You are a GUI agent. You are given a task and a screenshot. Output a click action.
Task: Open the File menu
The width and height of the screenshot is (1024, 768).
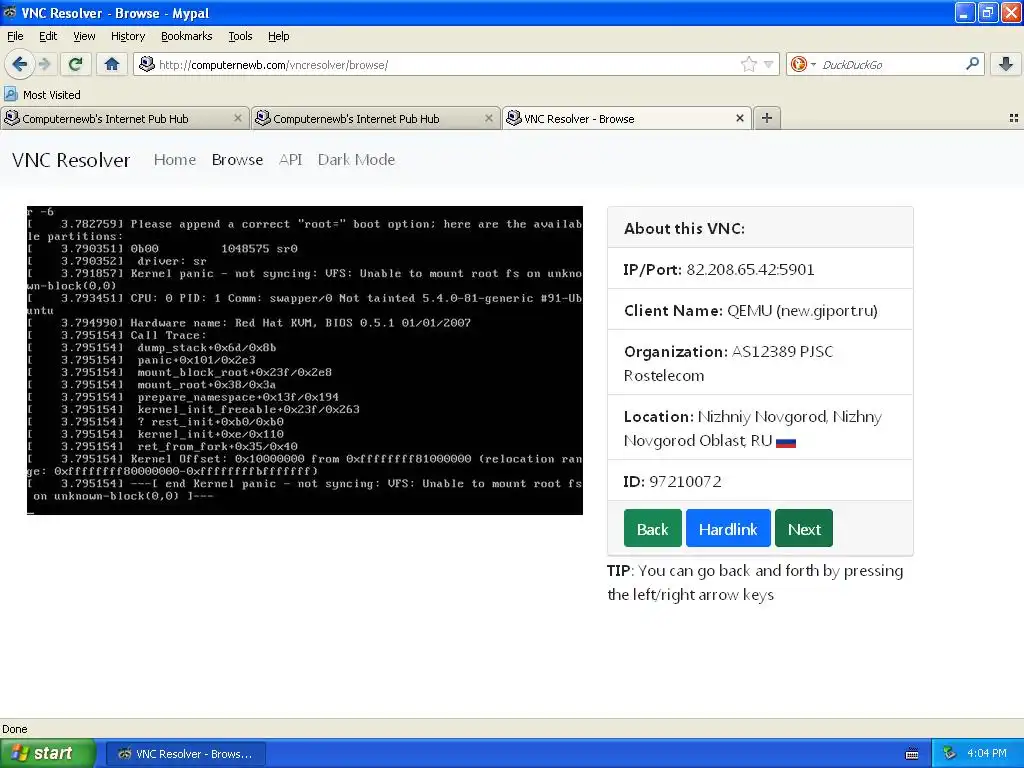(x=15, y=36)
